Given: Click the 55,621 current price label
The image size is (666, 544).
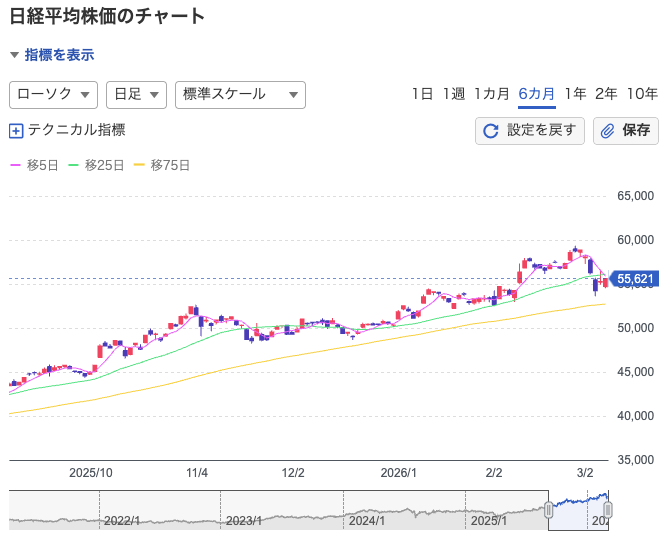Looking at the screenshot, I should point(636,279).
